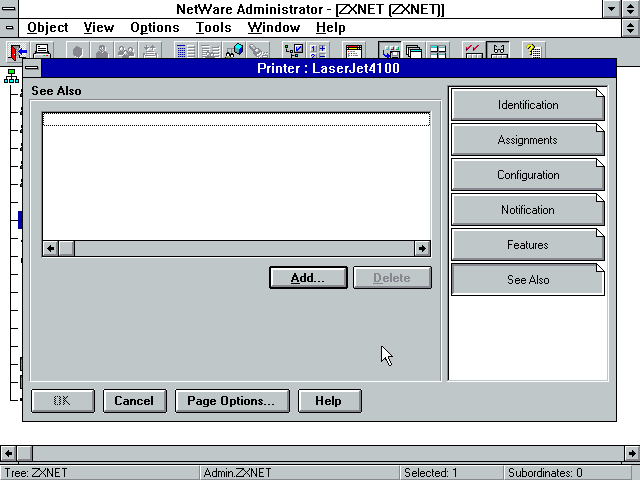Viewport: 640px width, 480px height.
Task: Click the numbered sort toolbar icon
Action: tap(318, 51)
